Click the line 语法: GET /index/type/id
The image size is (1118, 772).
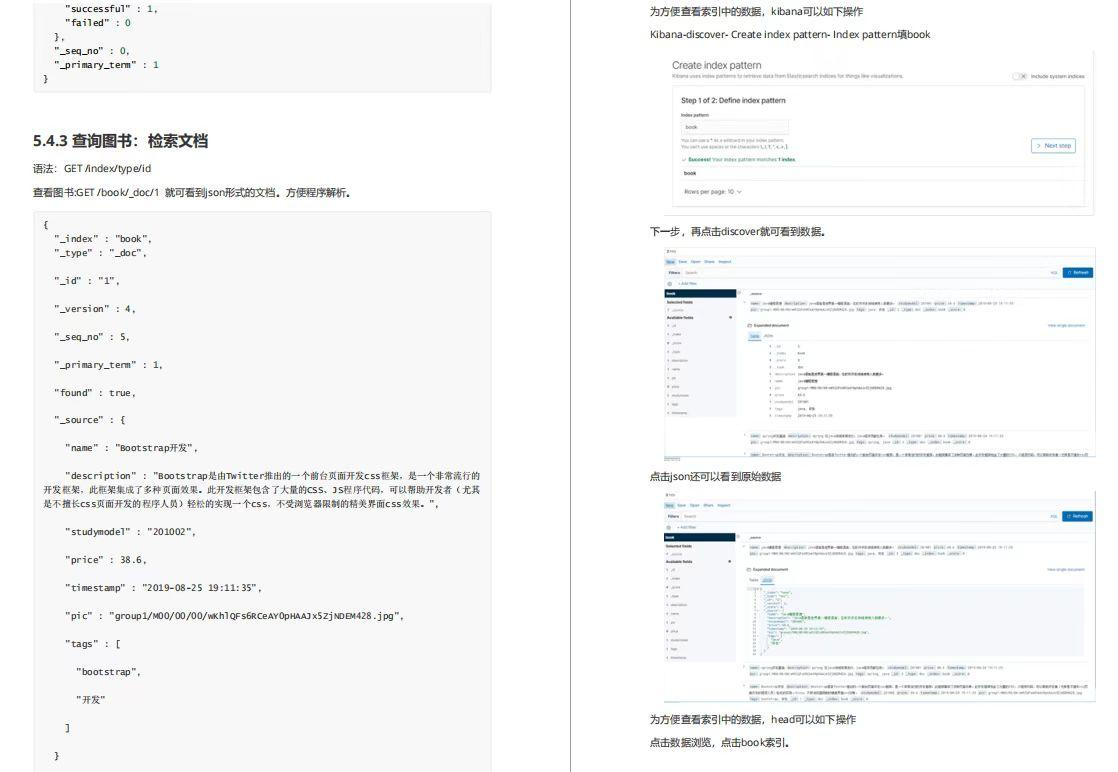[92, 169]
